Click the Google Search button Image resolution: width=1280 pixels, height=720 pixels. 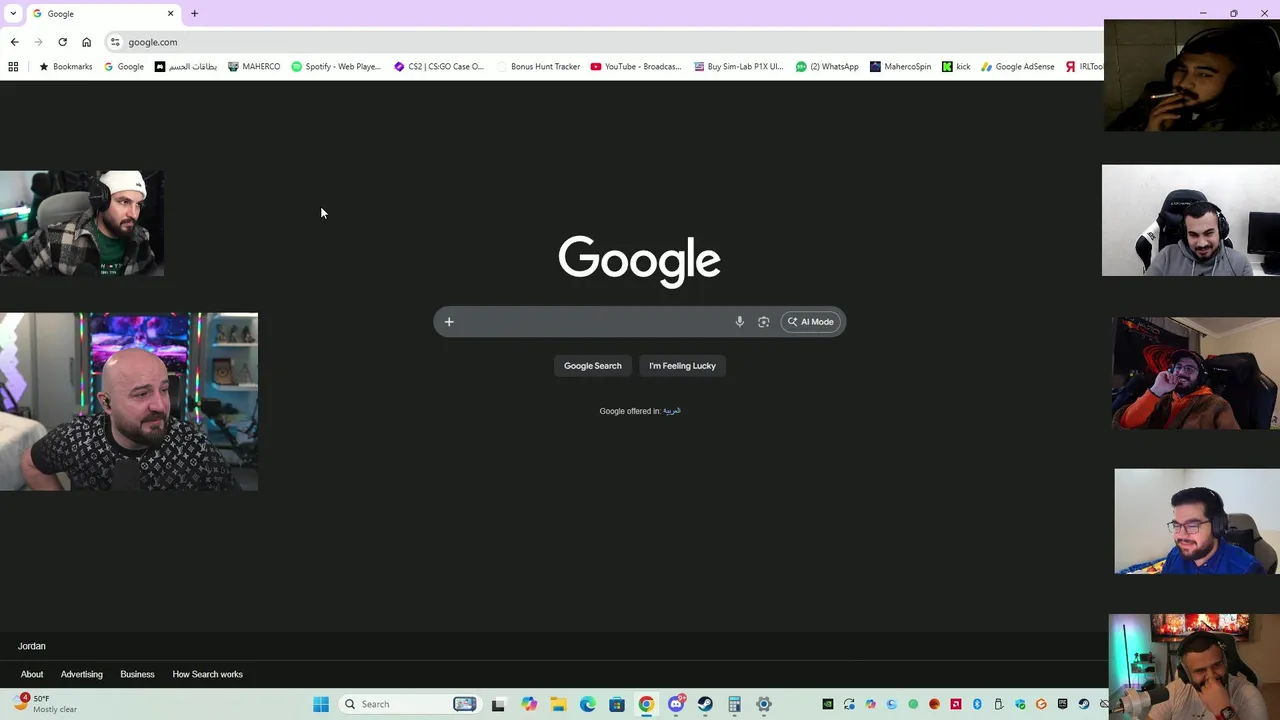coord(593,366)
